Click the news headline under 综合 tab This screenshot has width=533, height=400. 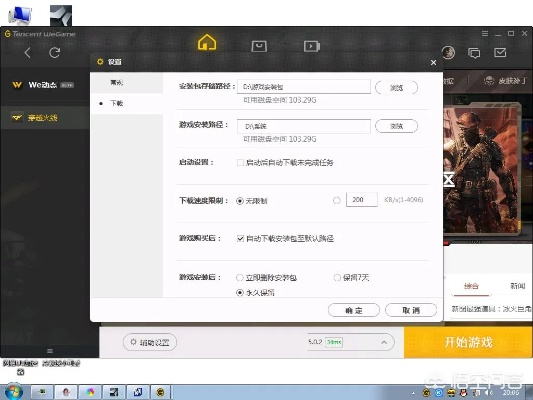[492, 309]
